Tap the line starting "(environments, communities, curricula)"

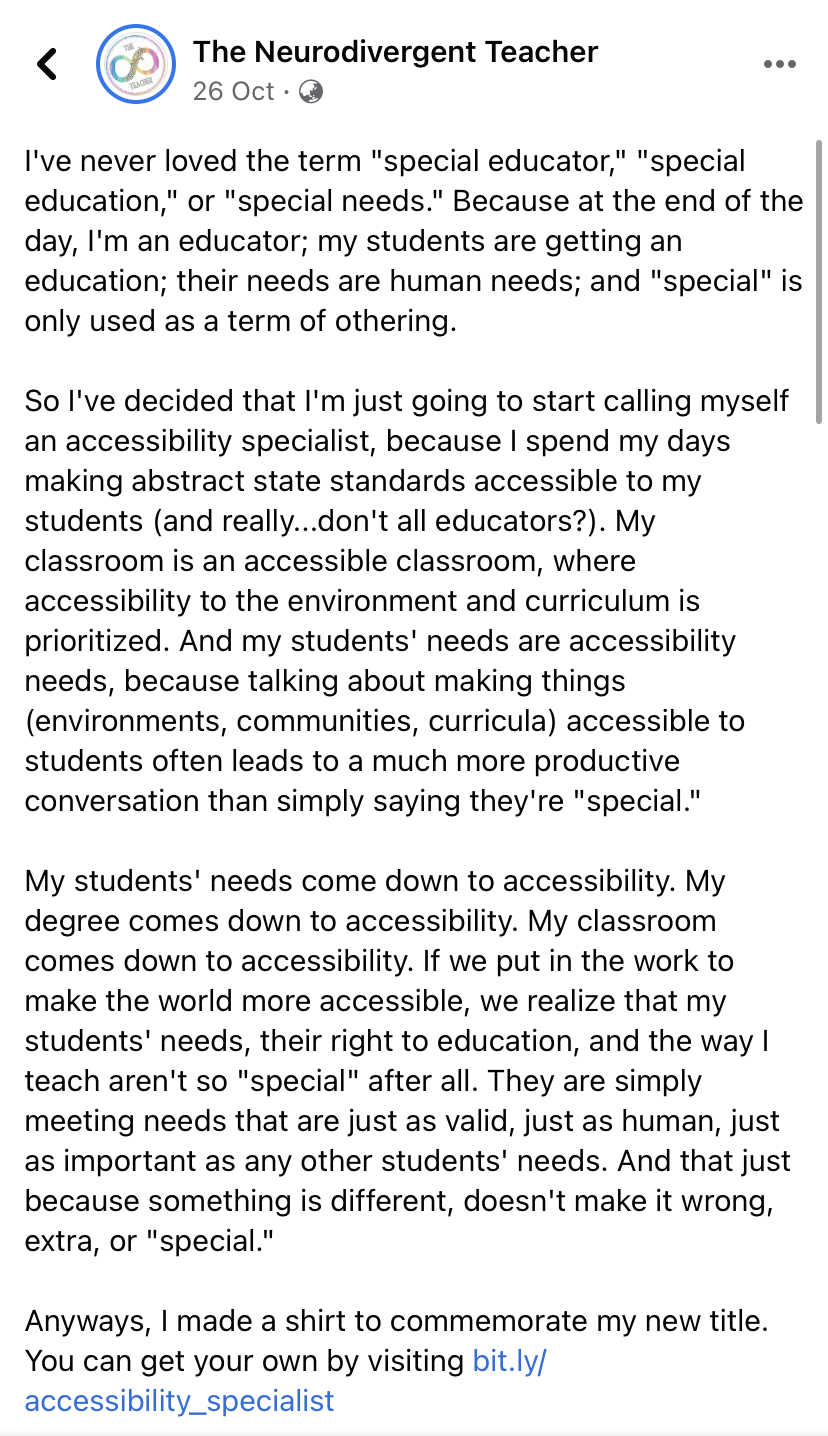click(385, 721)
